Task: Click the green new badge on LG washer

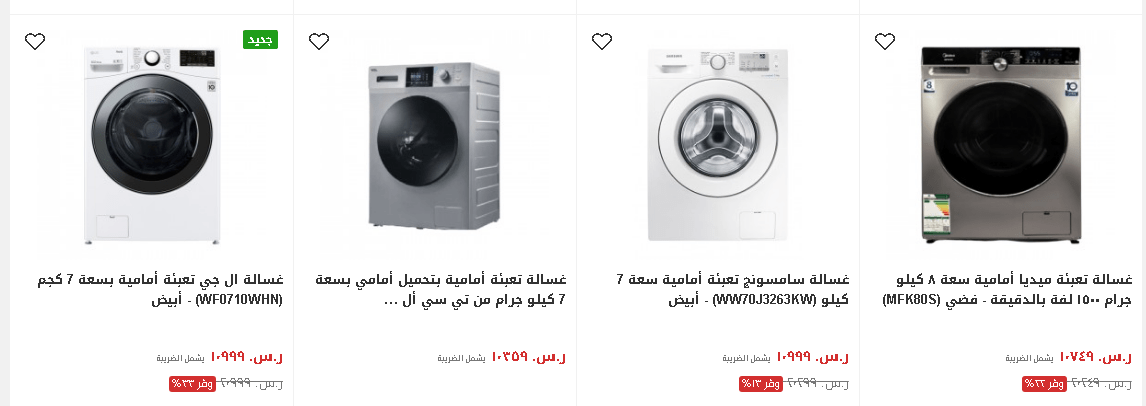Action: point(260,39)
